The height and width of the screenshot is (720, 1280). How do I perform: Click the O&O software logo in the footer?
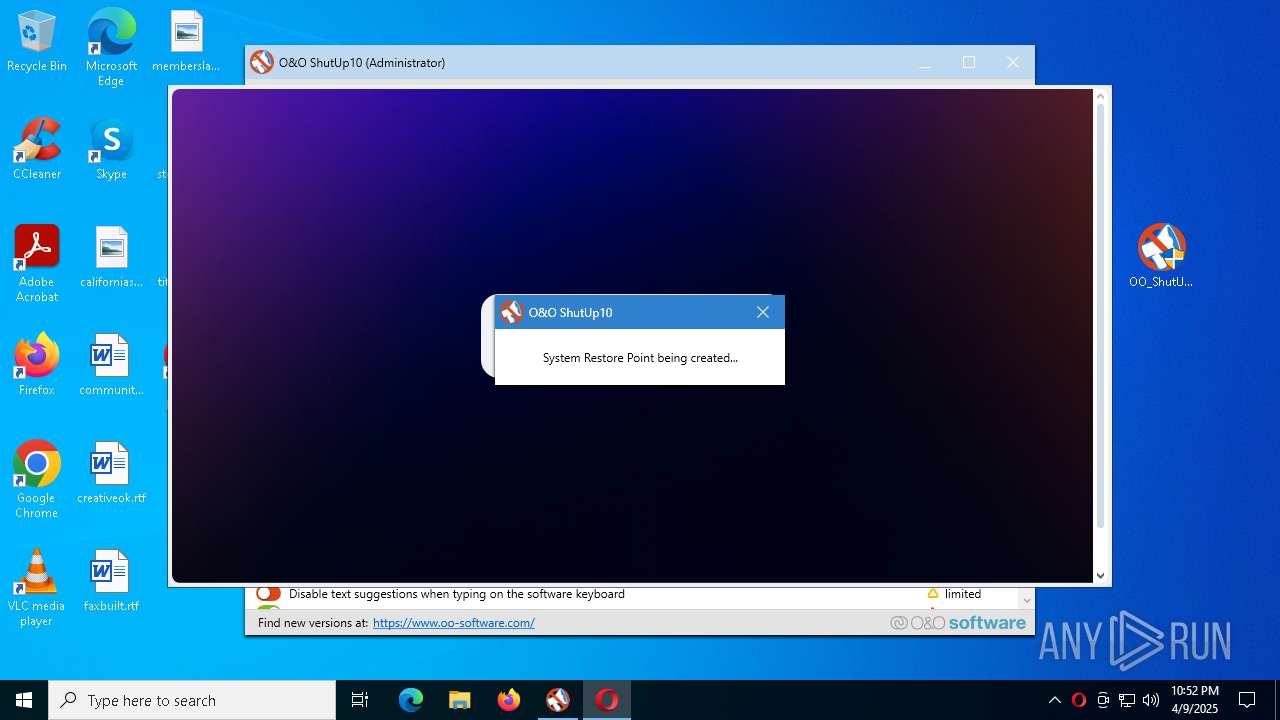click(x=958, y=623)
